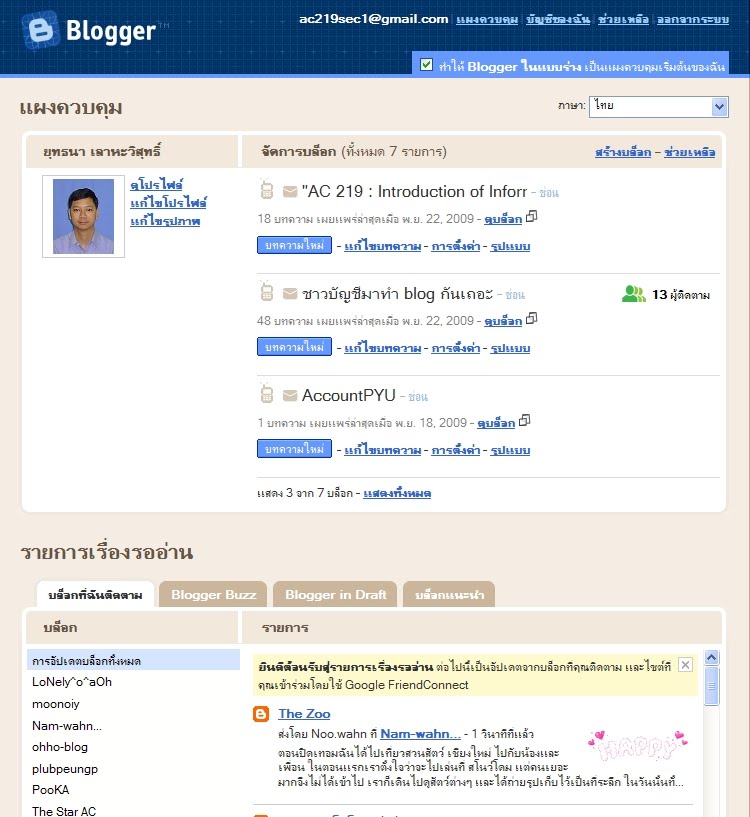Screen dimensions: 750x817
Task: Click สร้างบล็อก create blog link
Action: click(623, 152)
